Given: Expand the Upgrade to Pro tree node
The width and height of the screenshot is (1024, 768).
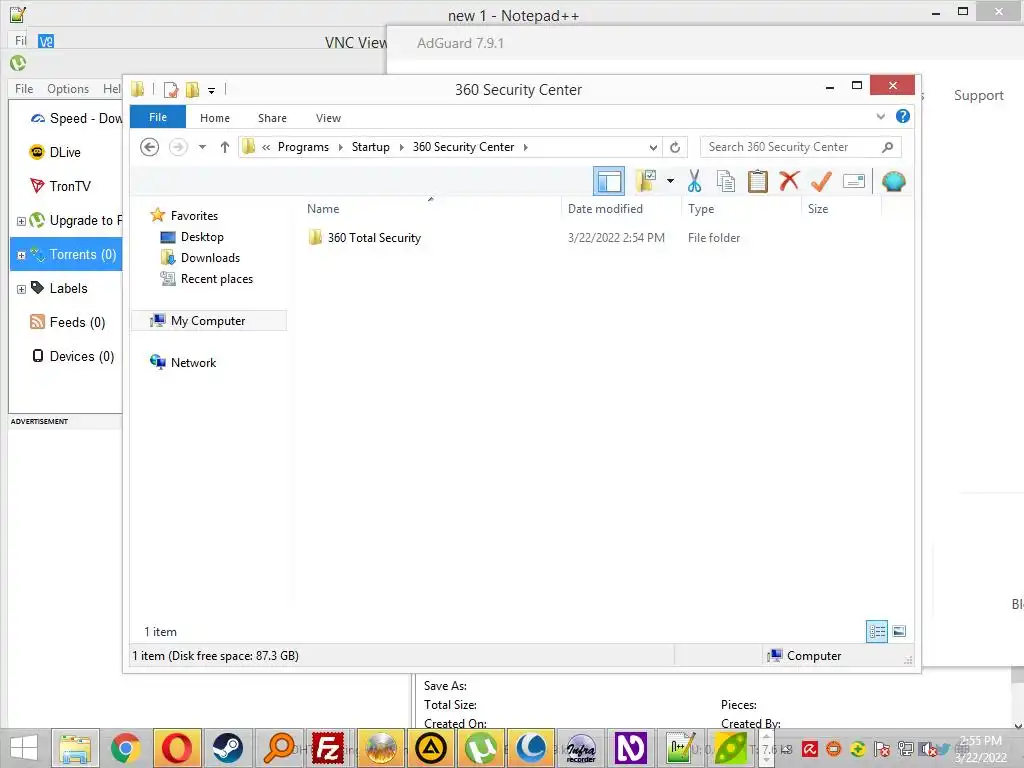Looking at the screenshot, I should (x=21, y=221).
